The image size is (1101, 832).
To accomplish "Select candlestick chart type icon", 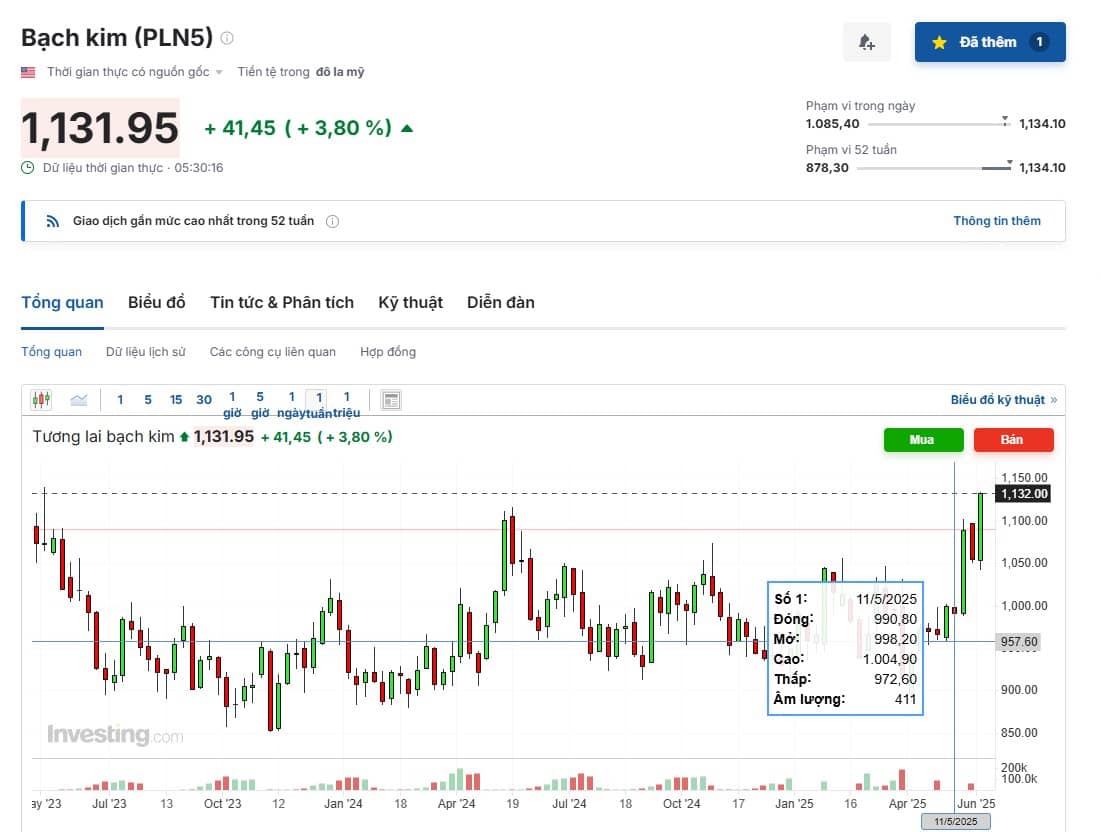I will pos(41,400).
